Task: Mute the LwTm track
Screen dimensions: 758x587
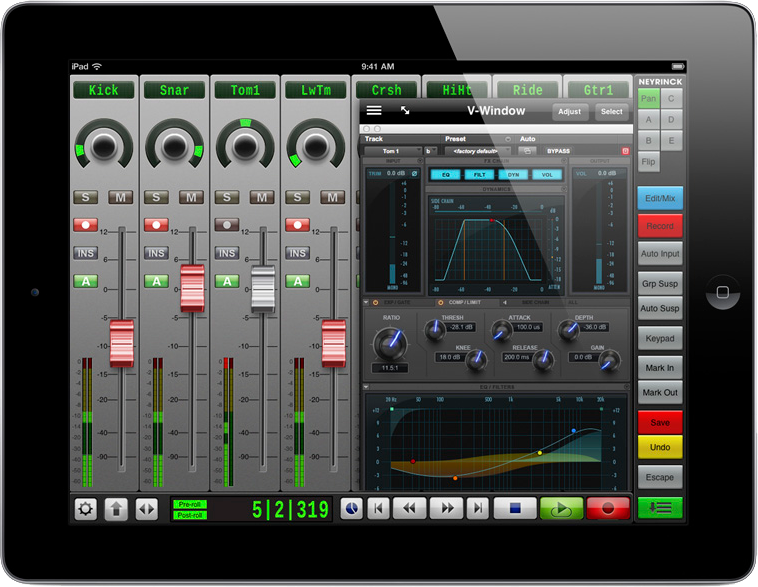Action: (332, 197)
